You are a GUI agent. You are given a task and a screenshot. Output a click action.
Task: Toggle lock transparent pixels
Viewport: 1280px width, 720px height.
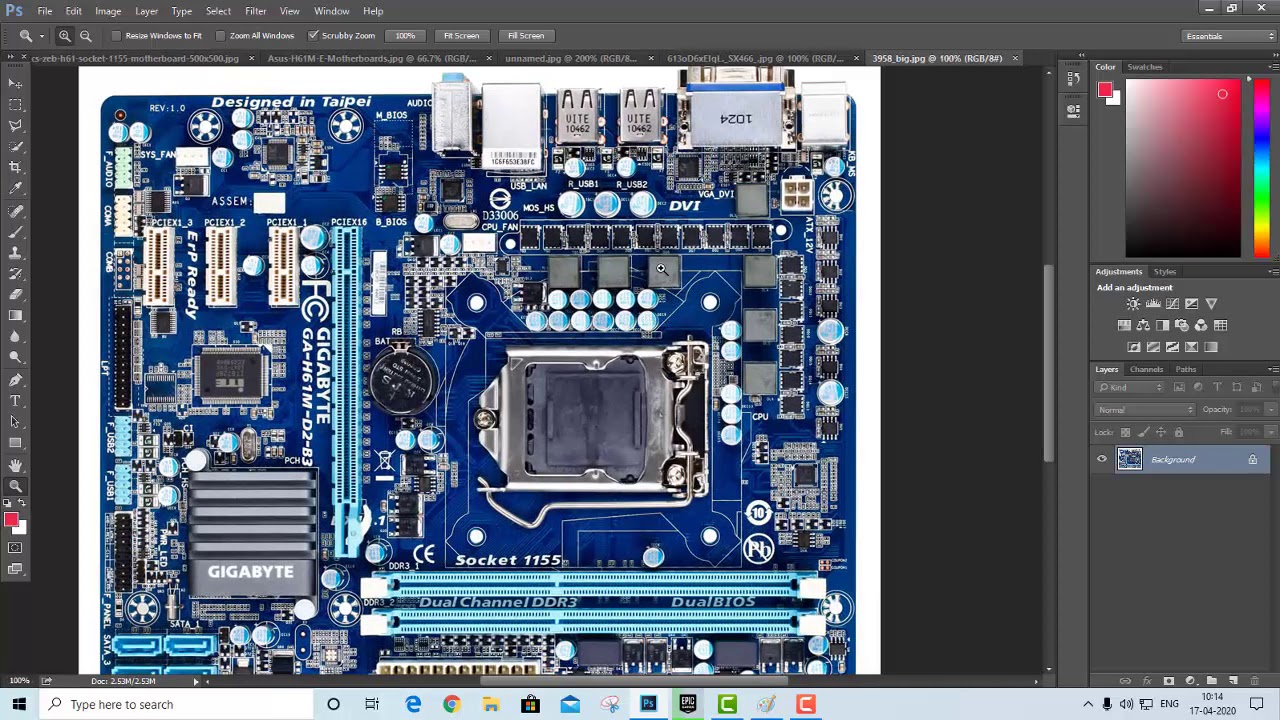[1125, 432]
